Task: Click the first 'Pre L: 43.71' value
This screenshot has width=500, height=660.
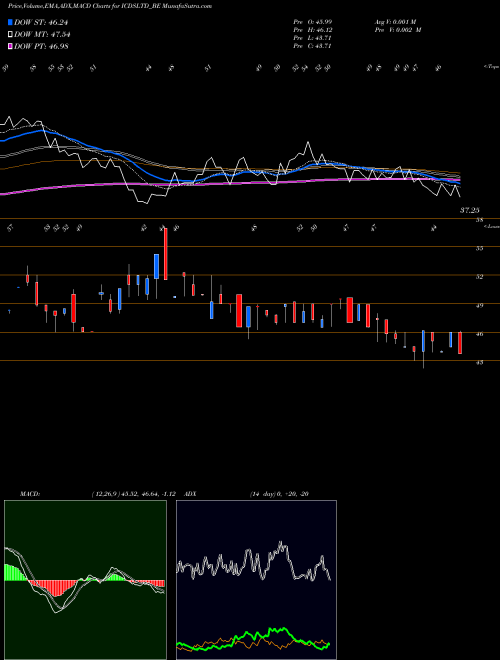Action: click(312, 38)
